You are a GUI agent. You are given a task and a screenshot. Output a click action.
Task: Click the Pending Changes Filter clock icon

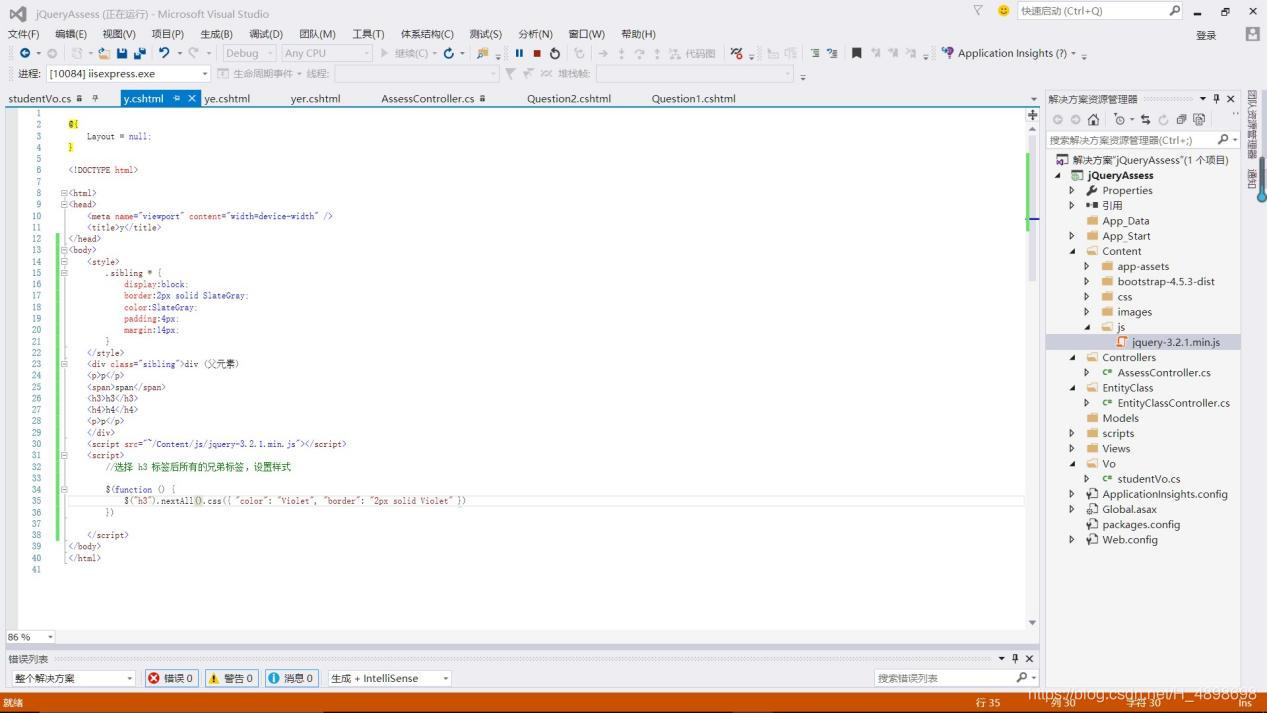pyautogui.click(x=1119, y=119)
